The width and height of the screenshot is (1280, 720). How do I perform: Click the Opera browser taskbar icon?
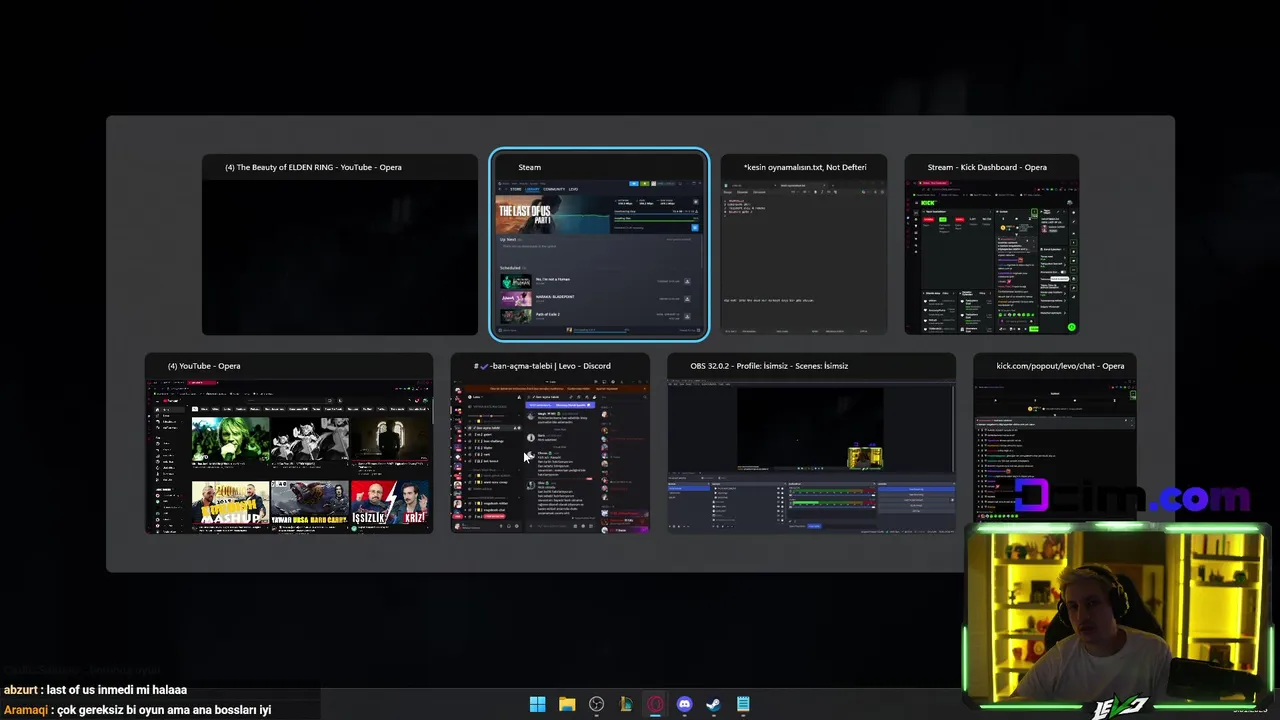tap(655, 704)
